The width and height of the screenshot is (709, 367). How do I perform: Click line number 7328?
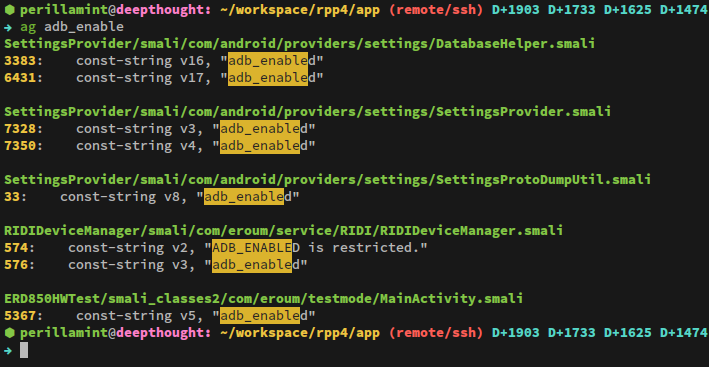tap(20, 129)
